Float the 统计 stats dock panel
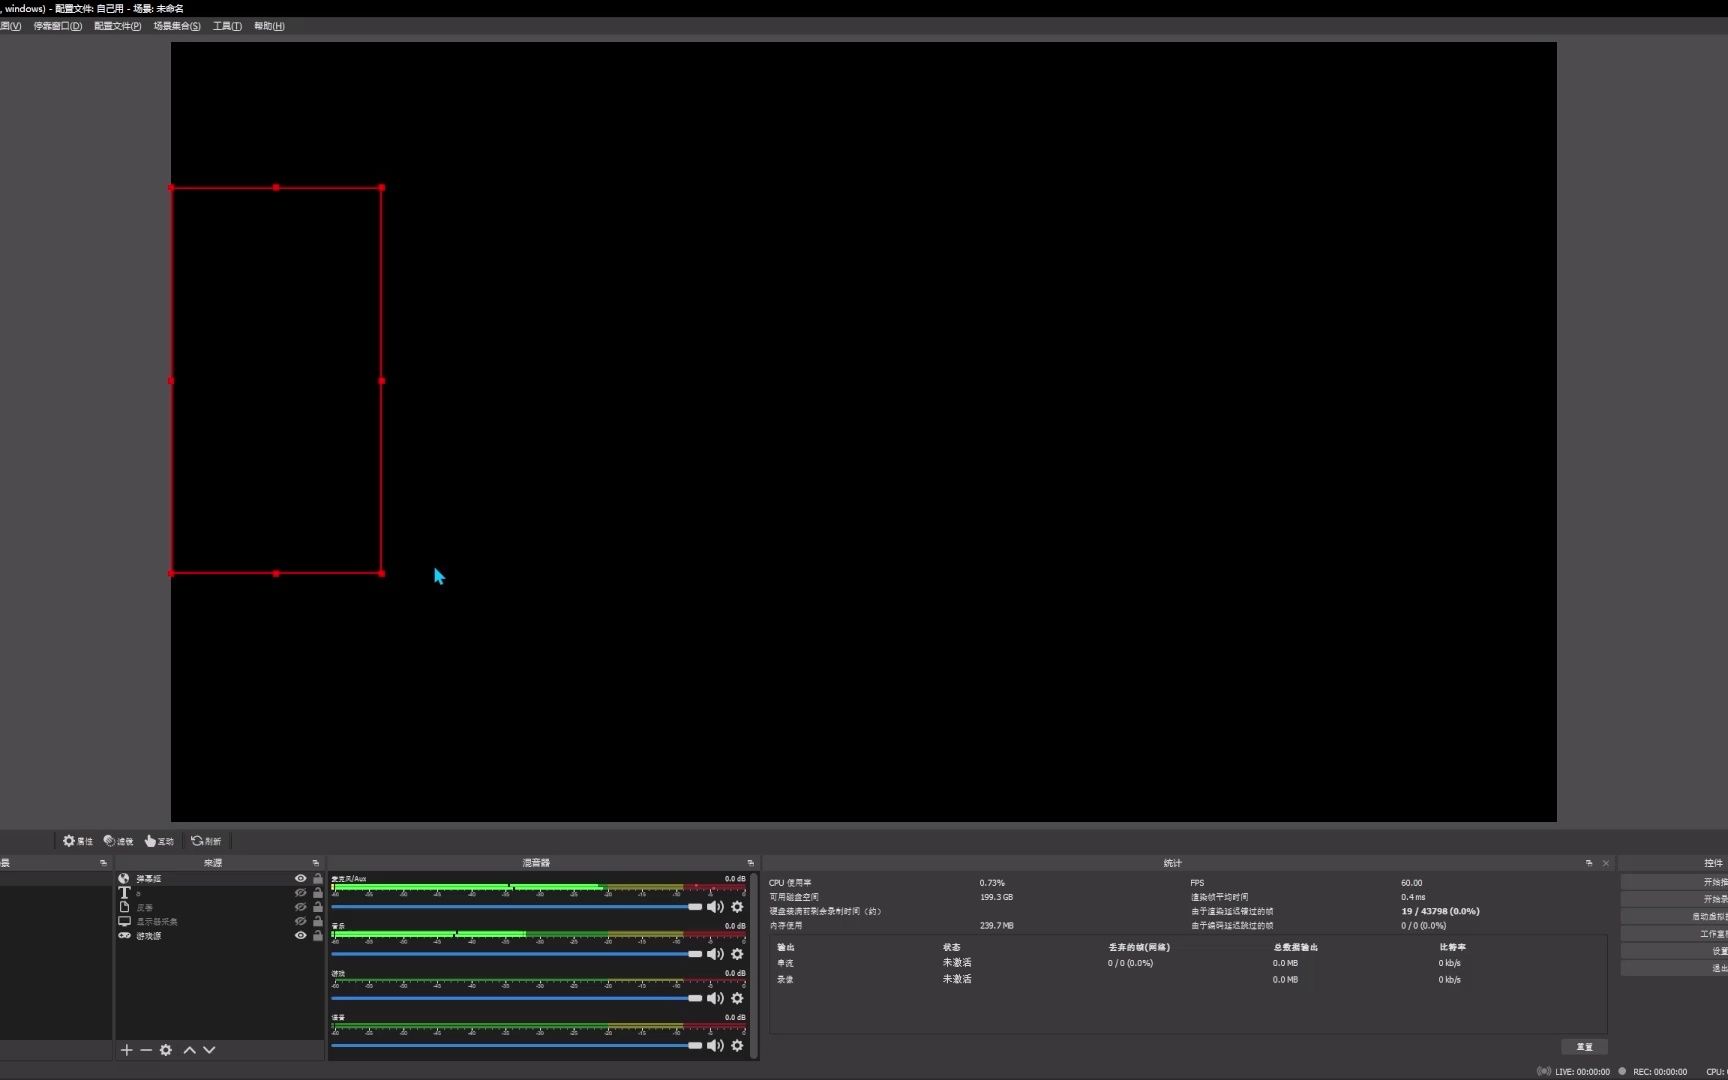This screenshot has width=1728, height=1080. [1589, 863]
